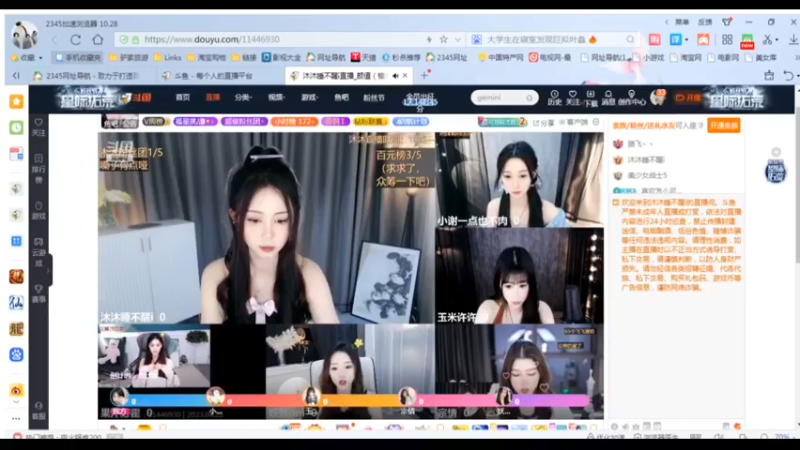Open the blue paw icon in browser sidebar
This screenshot has width=800, height=450.
click(16, 355)
